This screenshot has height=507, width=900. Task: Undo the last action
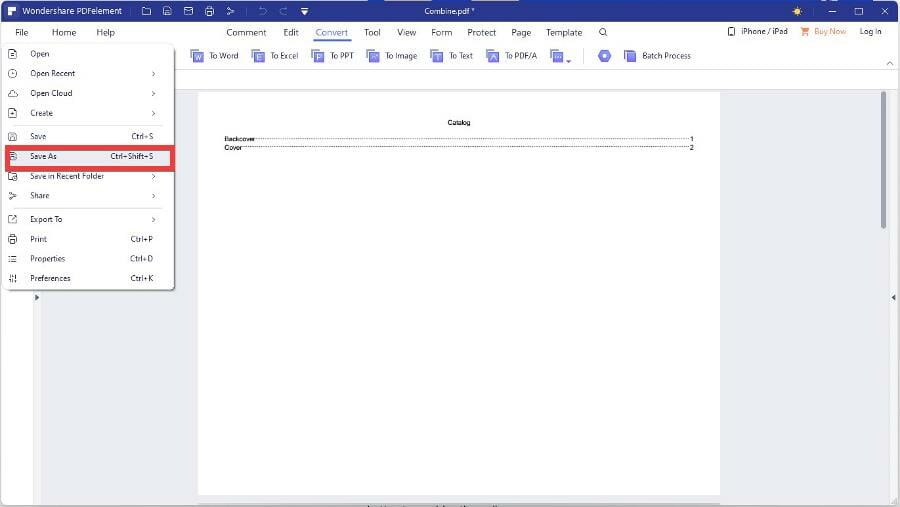coord(262,11)
